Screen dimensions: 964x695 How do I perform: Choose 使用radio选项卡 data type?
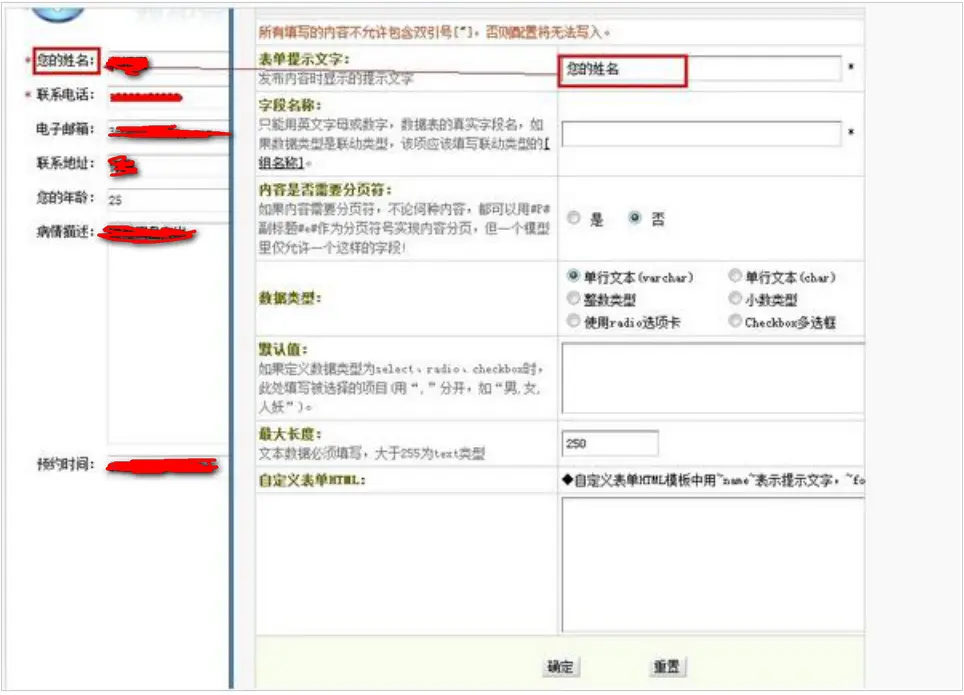pos(573,320)
